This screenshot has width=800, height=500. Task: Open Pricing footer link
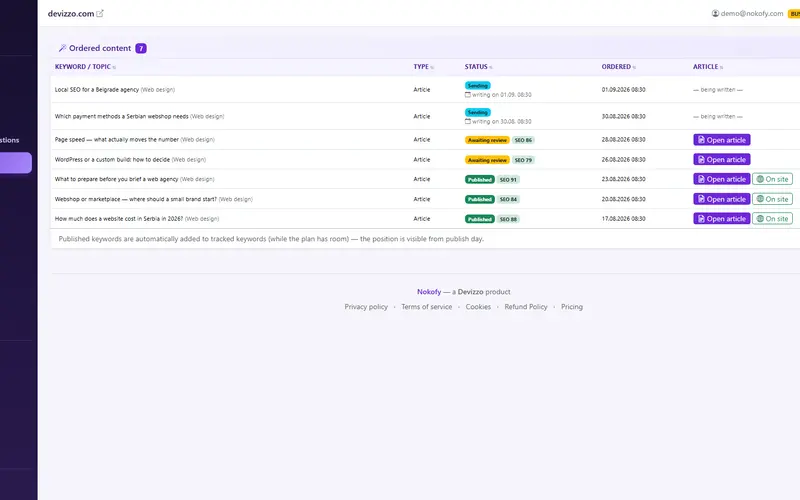pos(571,307)
